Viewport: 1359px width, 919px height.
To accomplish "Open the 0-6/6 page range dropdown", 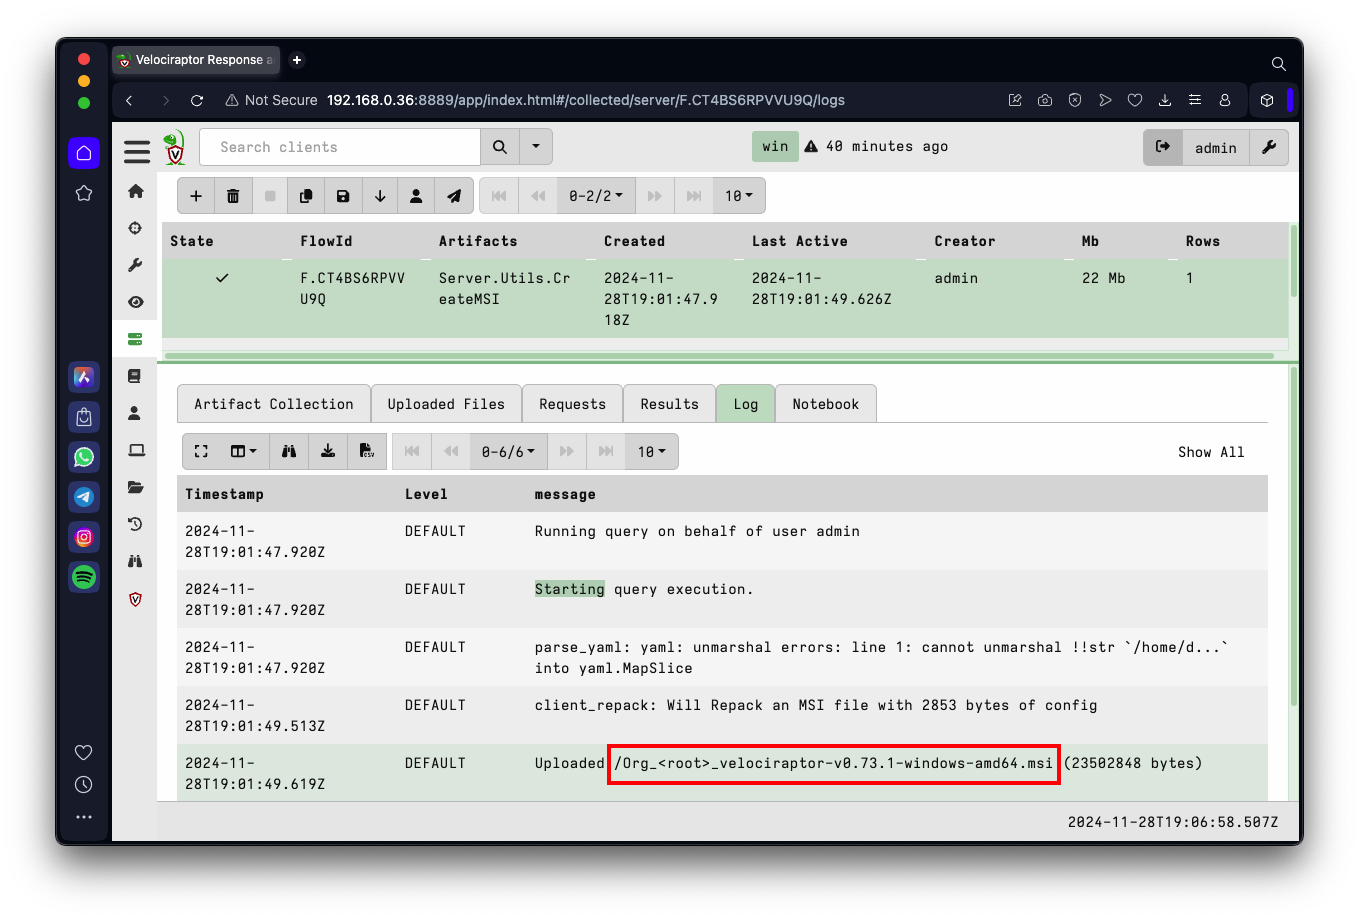I will click(508, 452).
